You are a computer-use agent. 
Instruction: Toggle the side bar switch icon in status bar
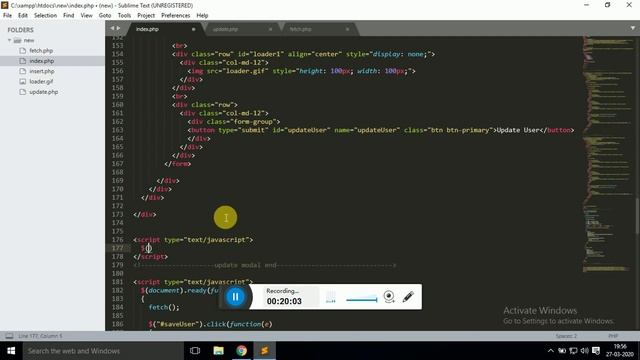9,336
